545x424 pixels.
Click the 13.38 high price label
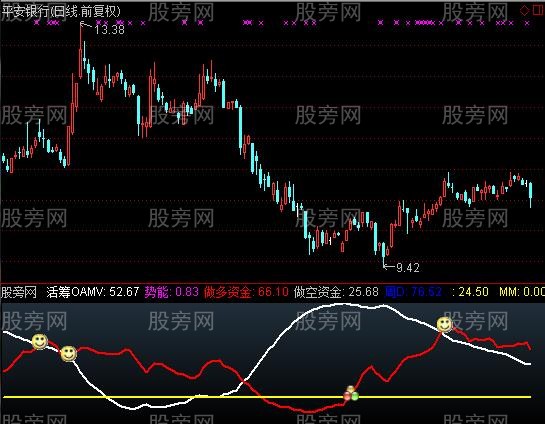109,30
